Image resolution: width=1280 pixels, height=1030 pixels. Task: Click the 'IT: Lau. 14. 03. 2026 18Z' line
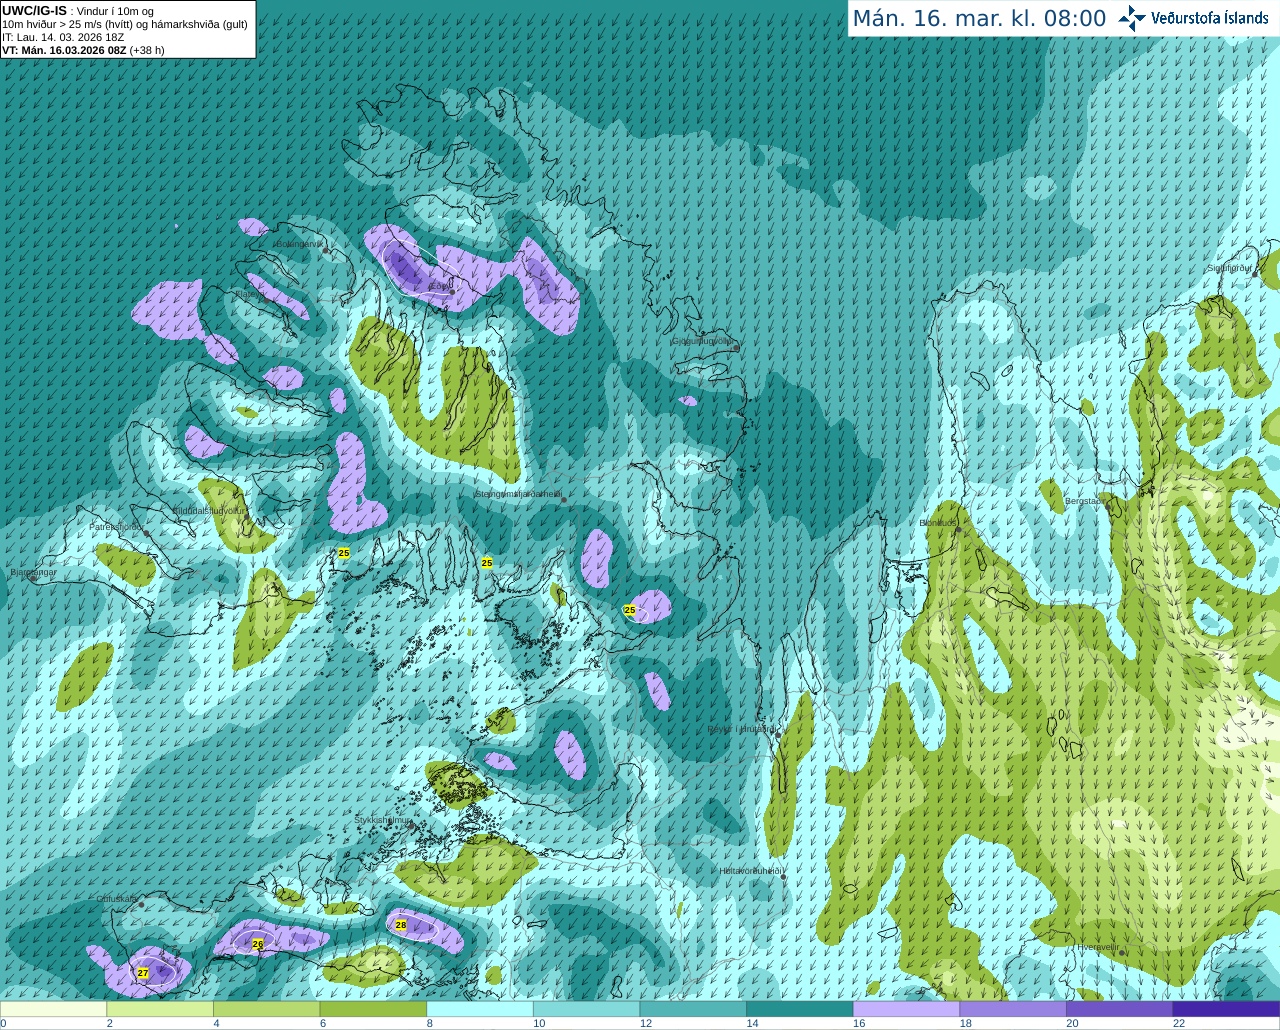[x=63, y=37]
